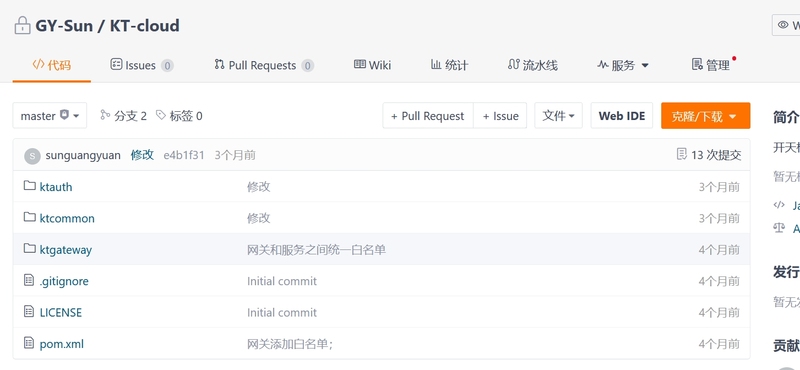Click the pulse icon beside 服务
Viewport: 800px width, 370px height.
click(x=603, y=65)
